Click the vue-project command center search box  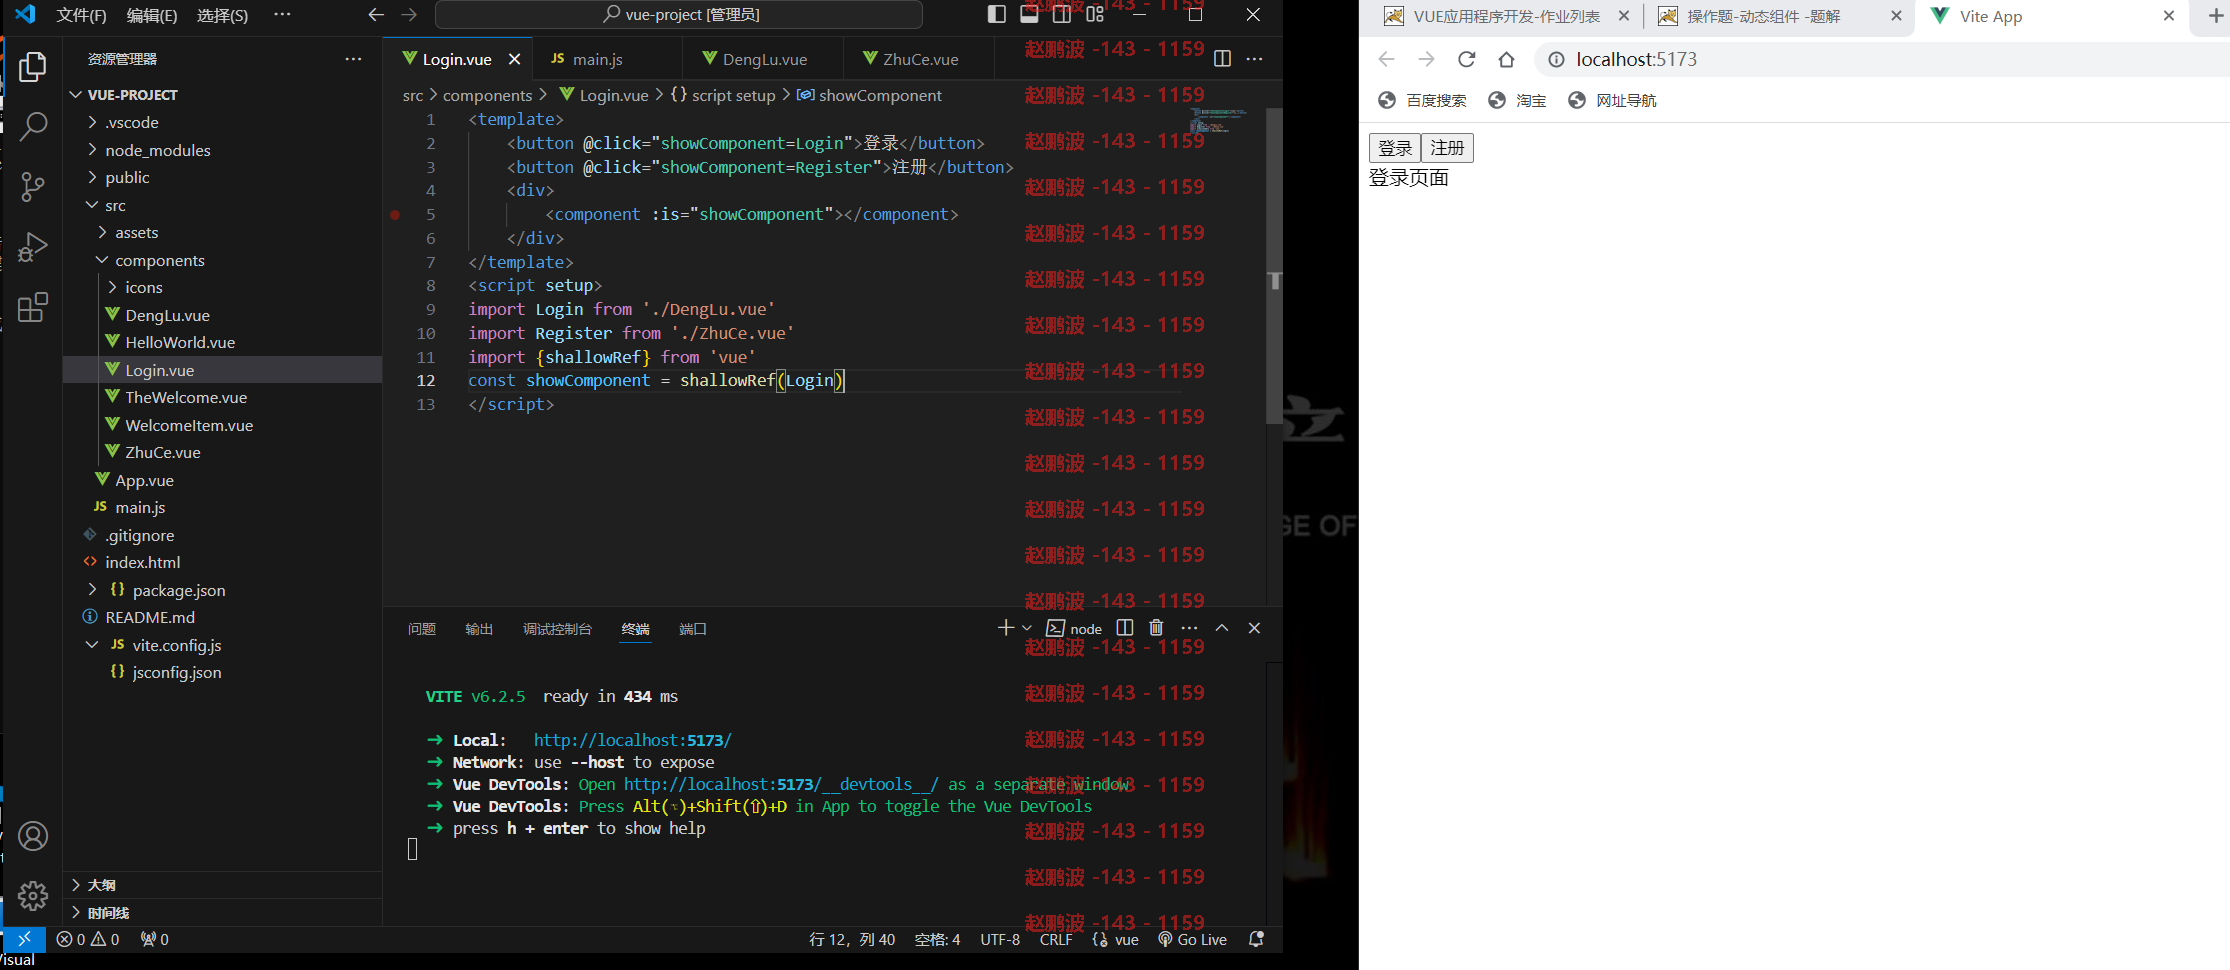click(679, 15)
